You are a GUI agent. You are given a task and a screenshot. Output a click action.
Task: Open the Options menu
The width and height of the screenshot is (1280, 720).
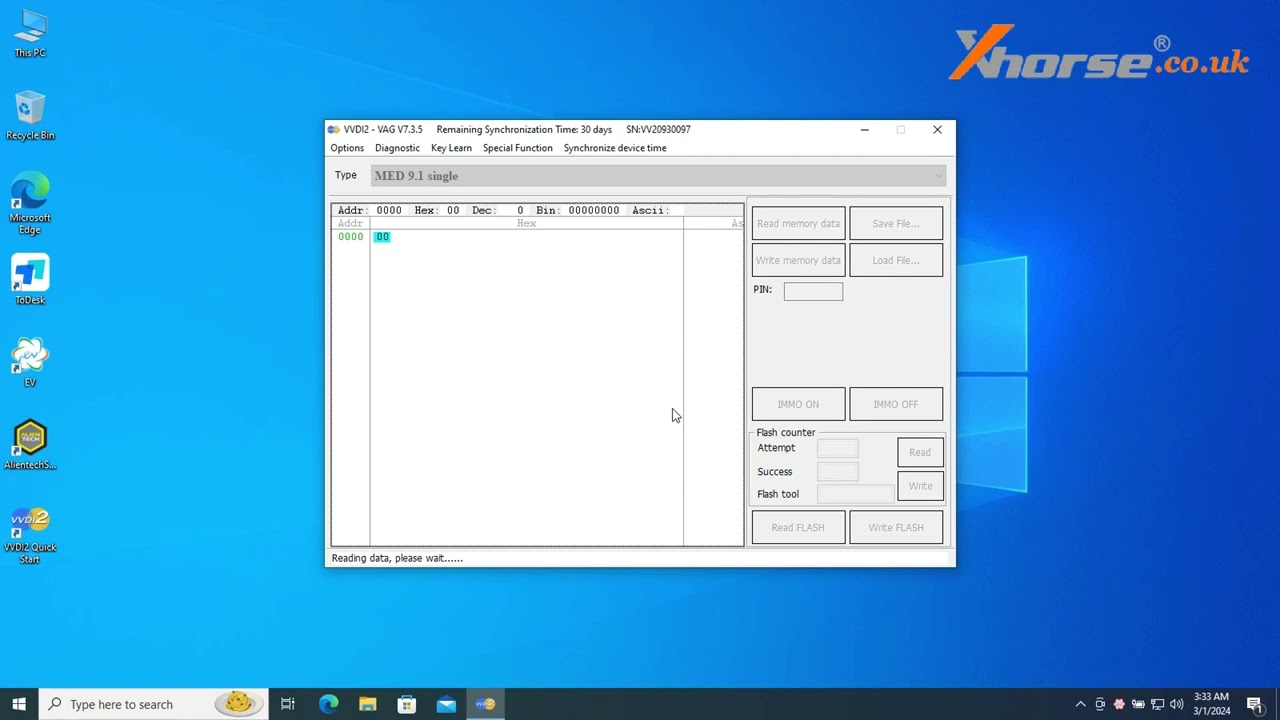347,148
